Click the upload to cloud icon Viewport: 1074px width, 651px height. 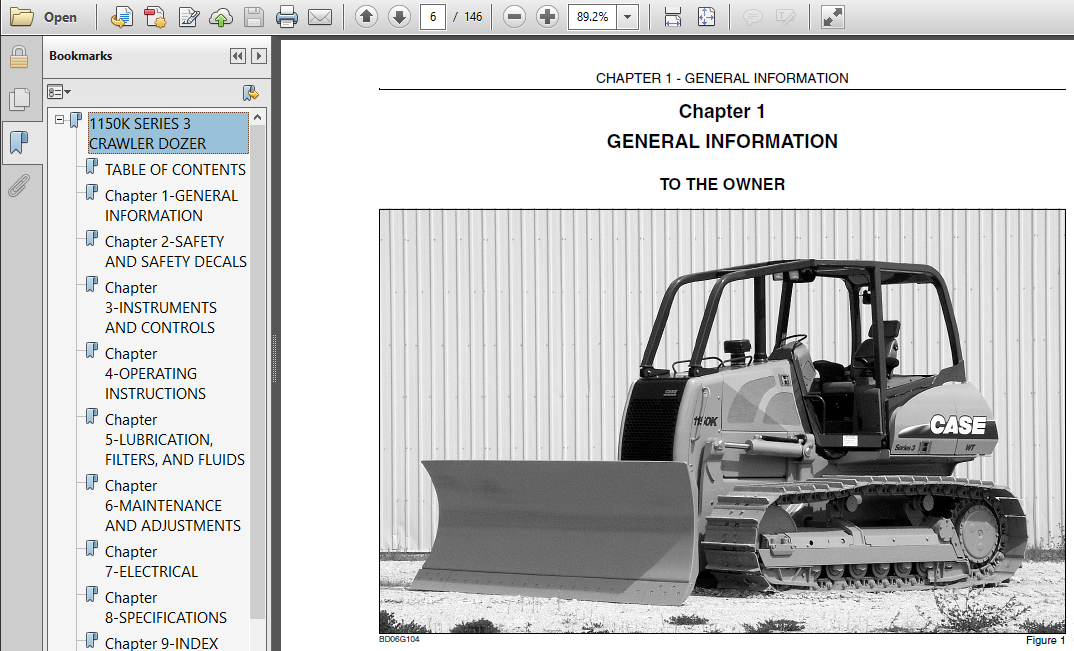tap(221, 17)
